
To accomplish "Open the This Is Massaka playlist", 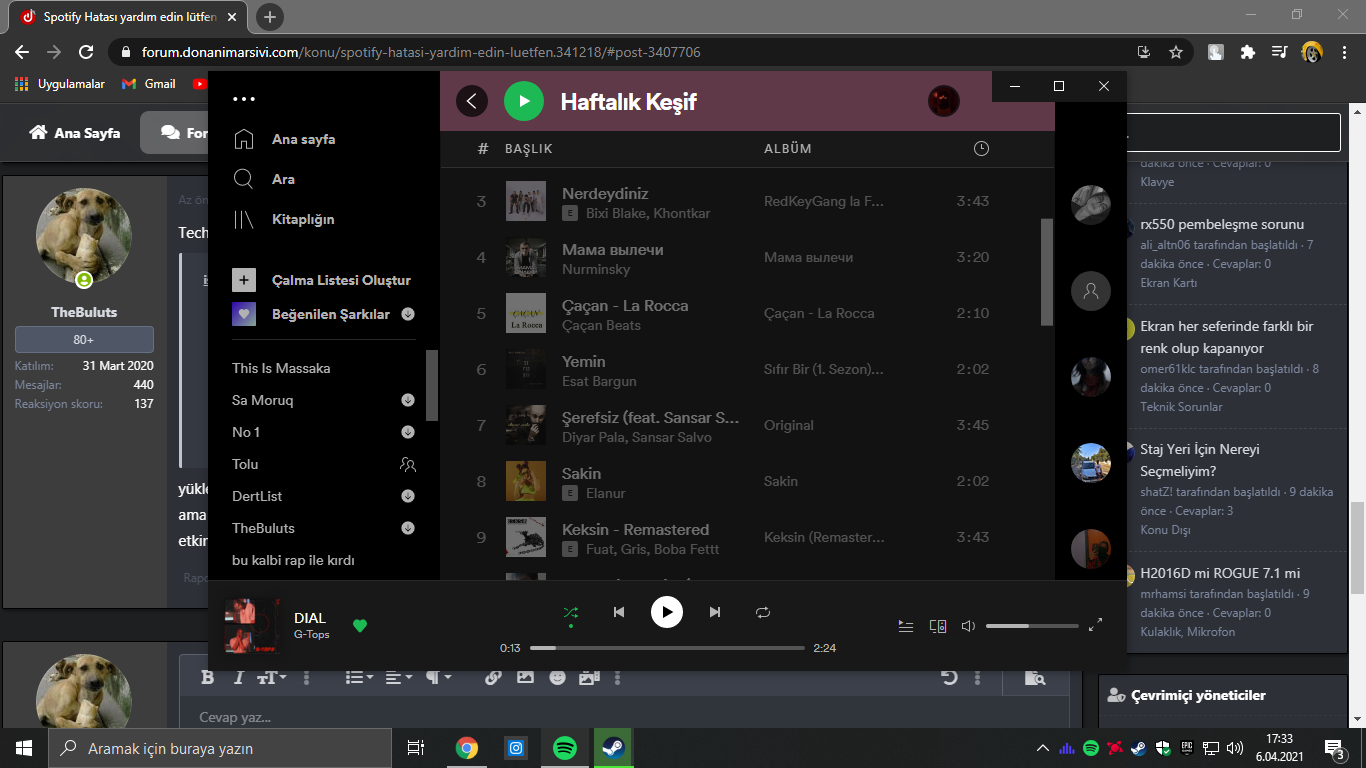I will (281, 368).
